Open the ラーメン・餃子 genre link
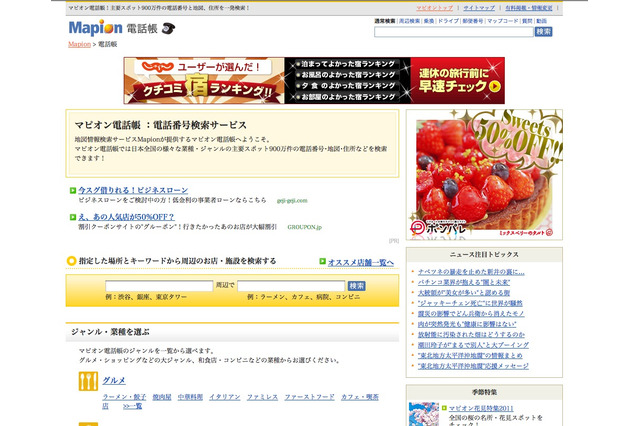The width and height of the screenshot is (640, 426). pos(124,397)
